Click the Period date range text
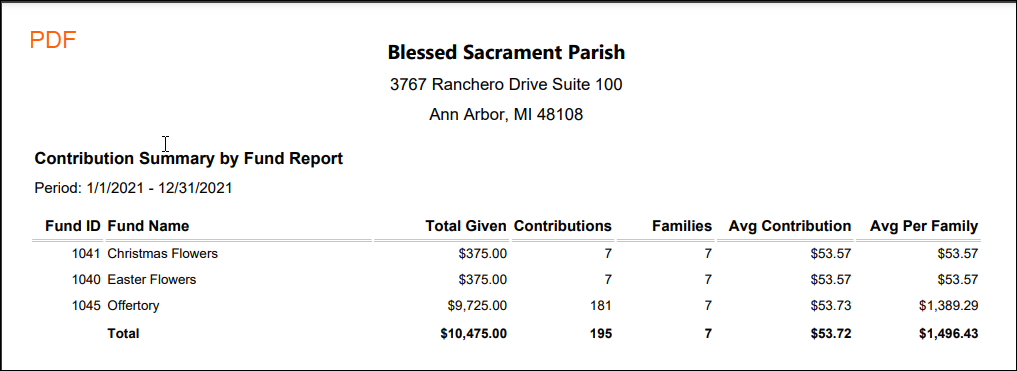1017x371 pixels. (133, 189)
